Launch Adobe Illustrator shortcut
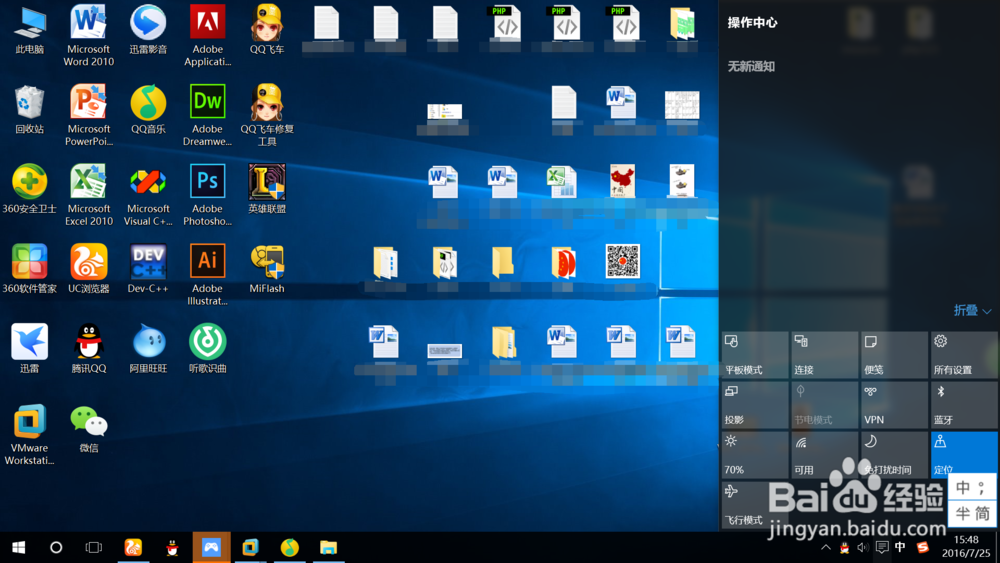The width and height of the screenshot is (1000, 563). click(x=207, y=275)
